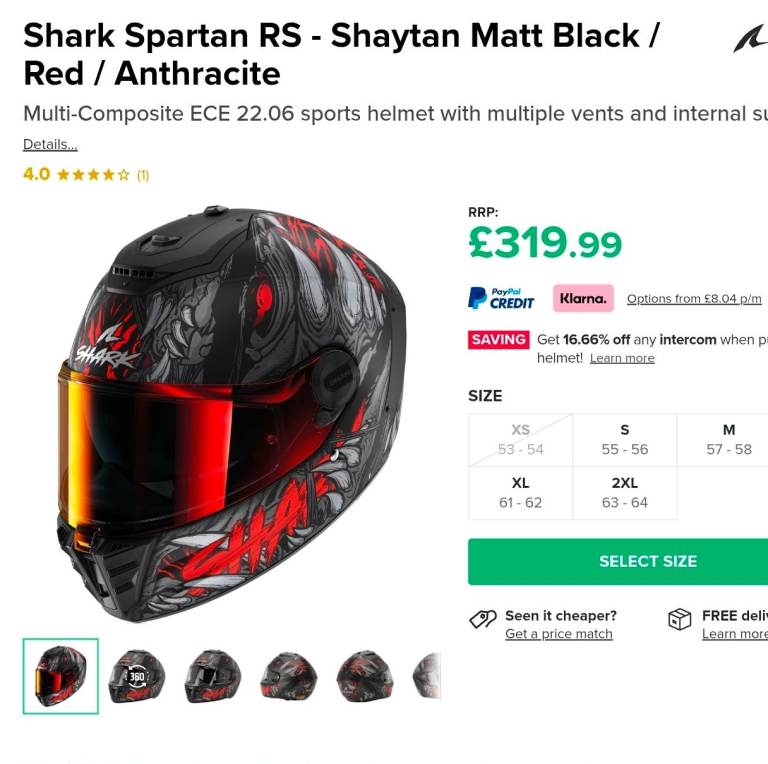Click Learn more about intercom saving

click(622, 358)
